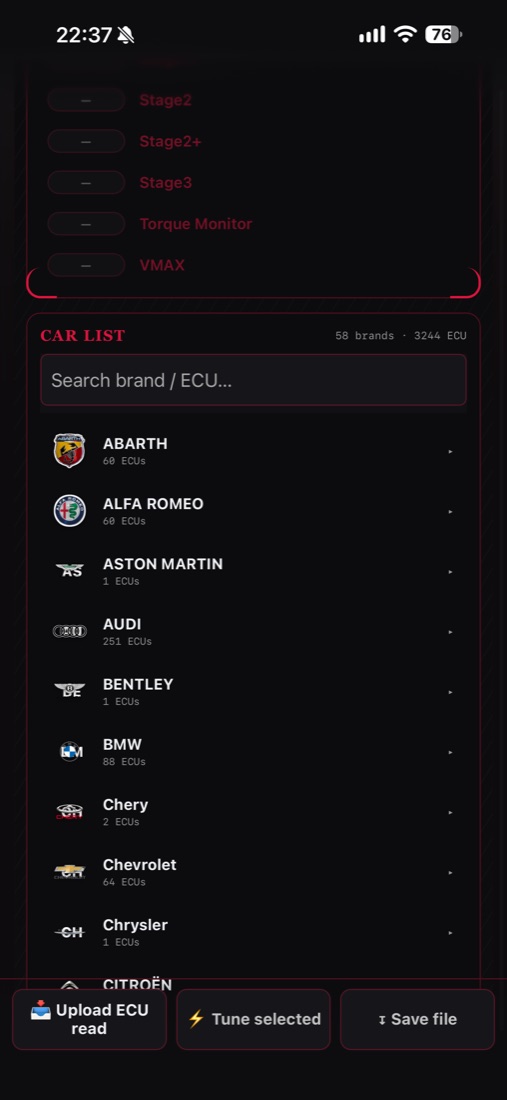507x1100 pixels.
Task: Open the Chevrolet 64 ECUs entry
Action: point(253,872)
